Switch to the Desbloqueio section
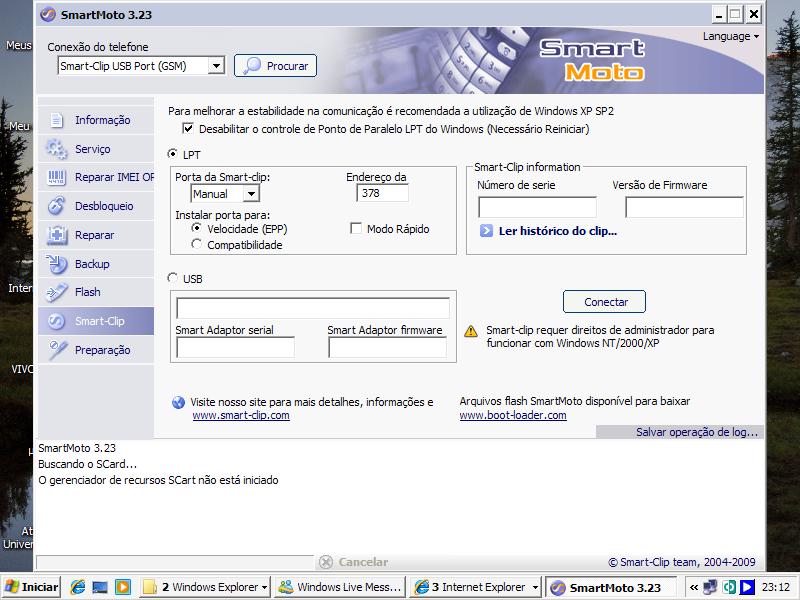The height and width of the screenshot is (600, 800). click(x=96, y=206)
